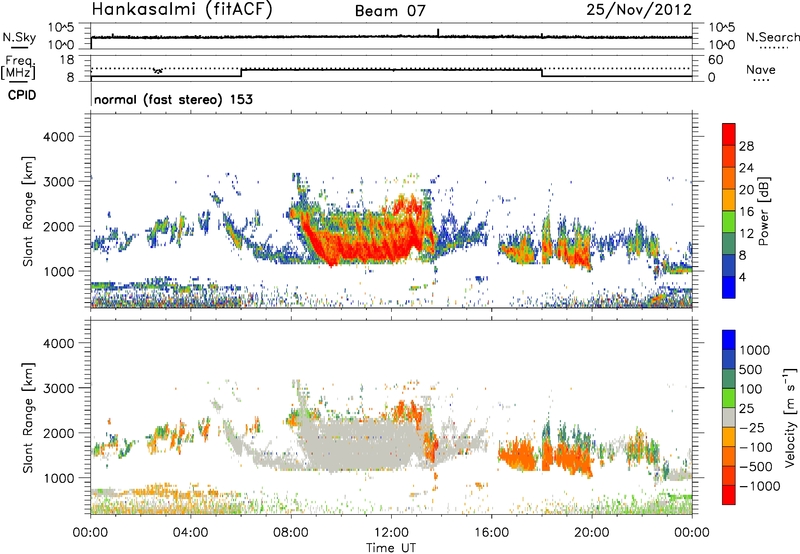Click the '16' power colorbar tick
Screen dimensions: 800x554
[x=746, y=212]
